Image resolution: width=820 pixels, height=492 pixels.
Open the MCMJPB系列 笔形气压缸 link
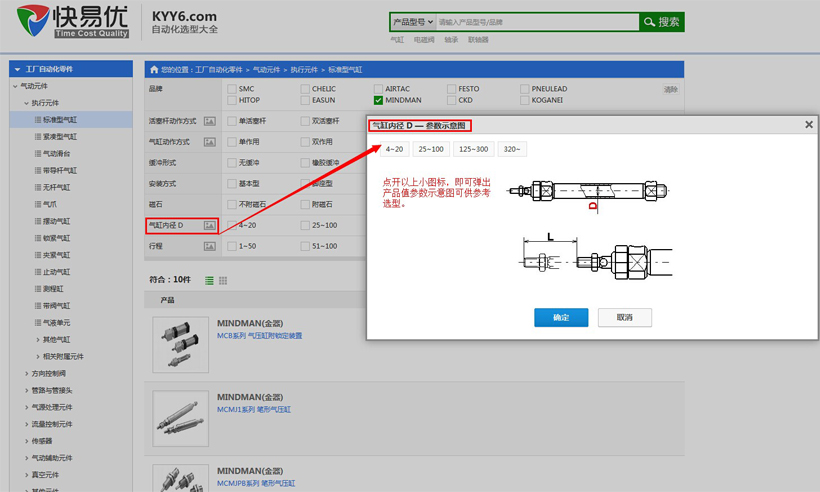[256, 483]
